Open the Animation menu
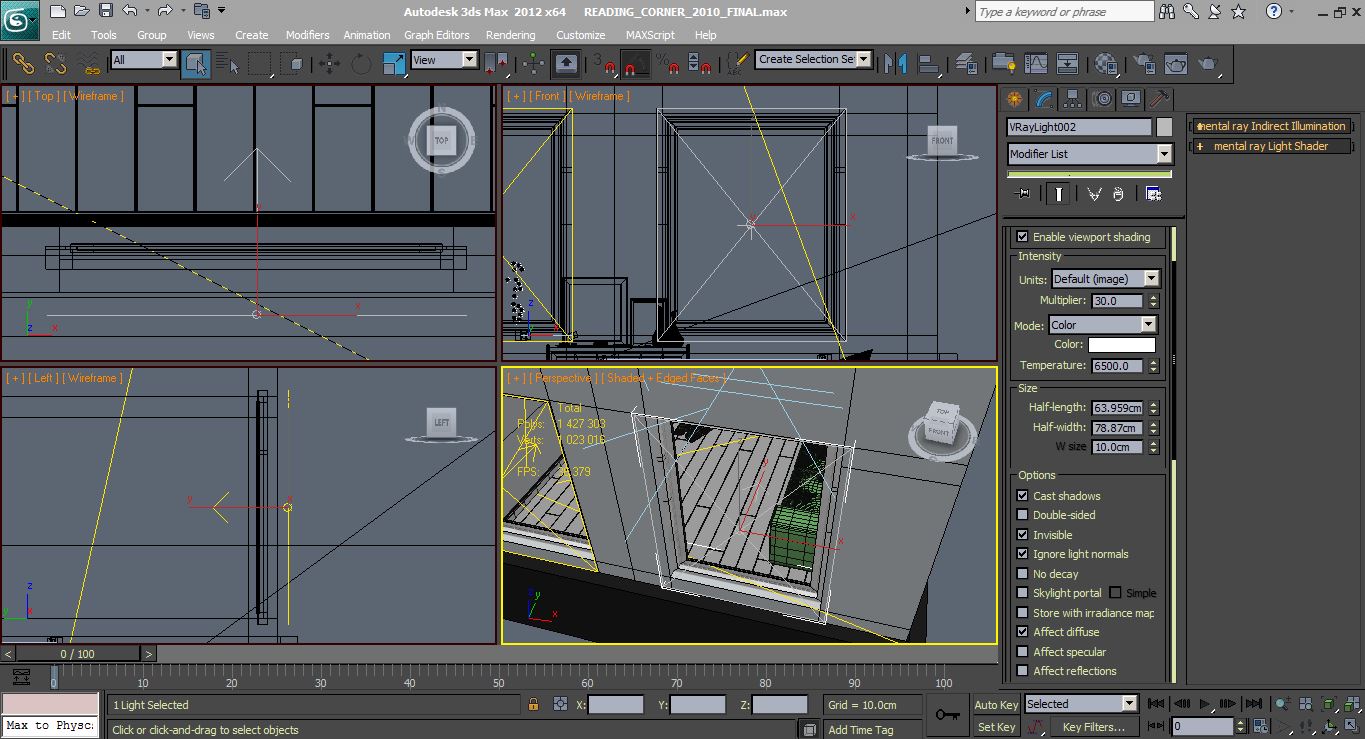Image resolution: width=1365 pixels, height=739 pixels. point(367,35)
